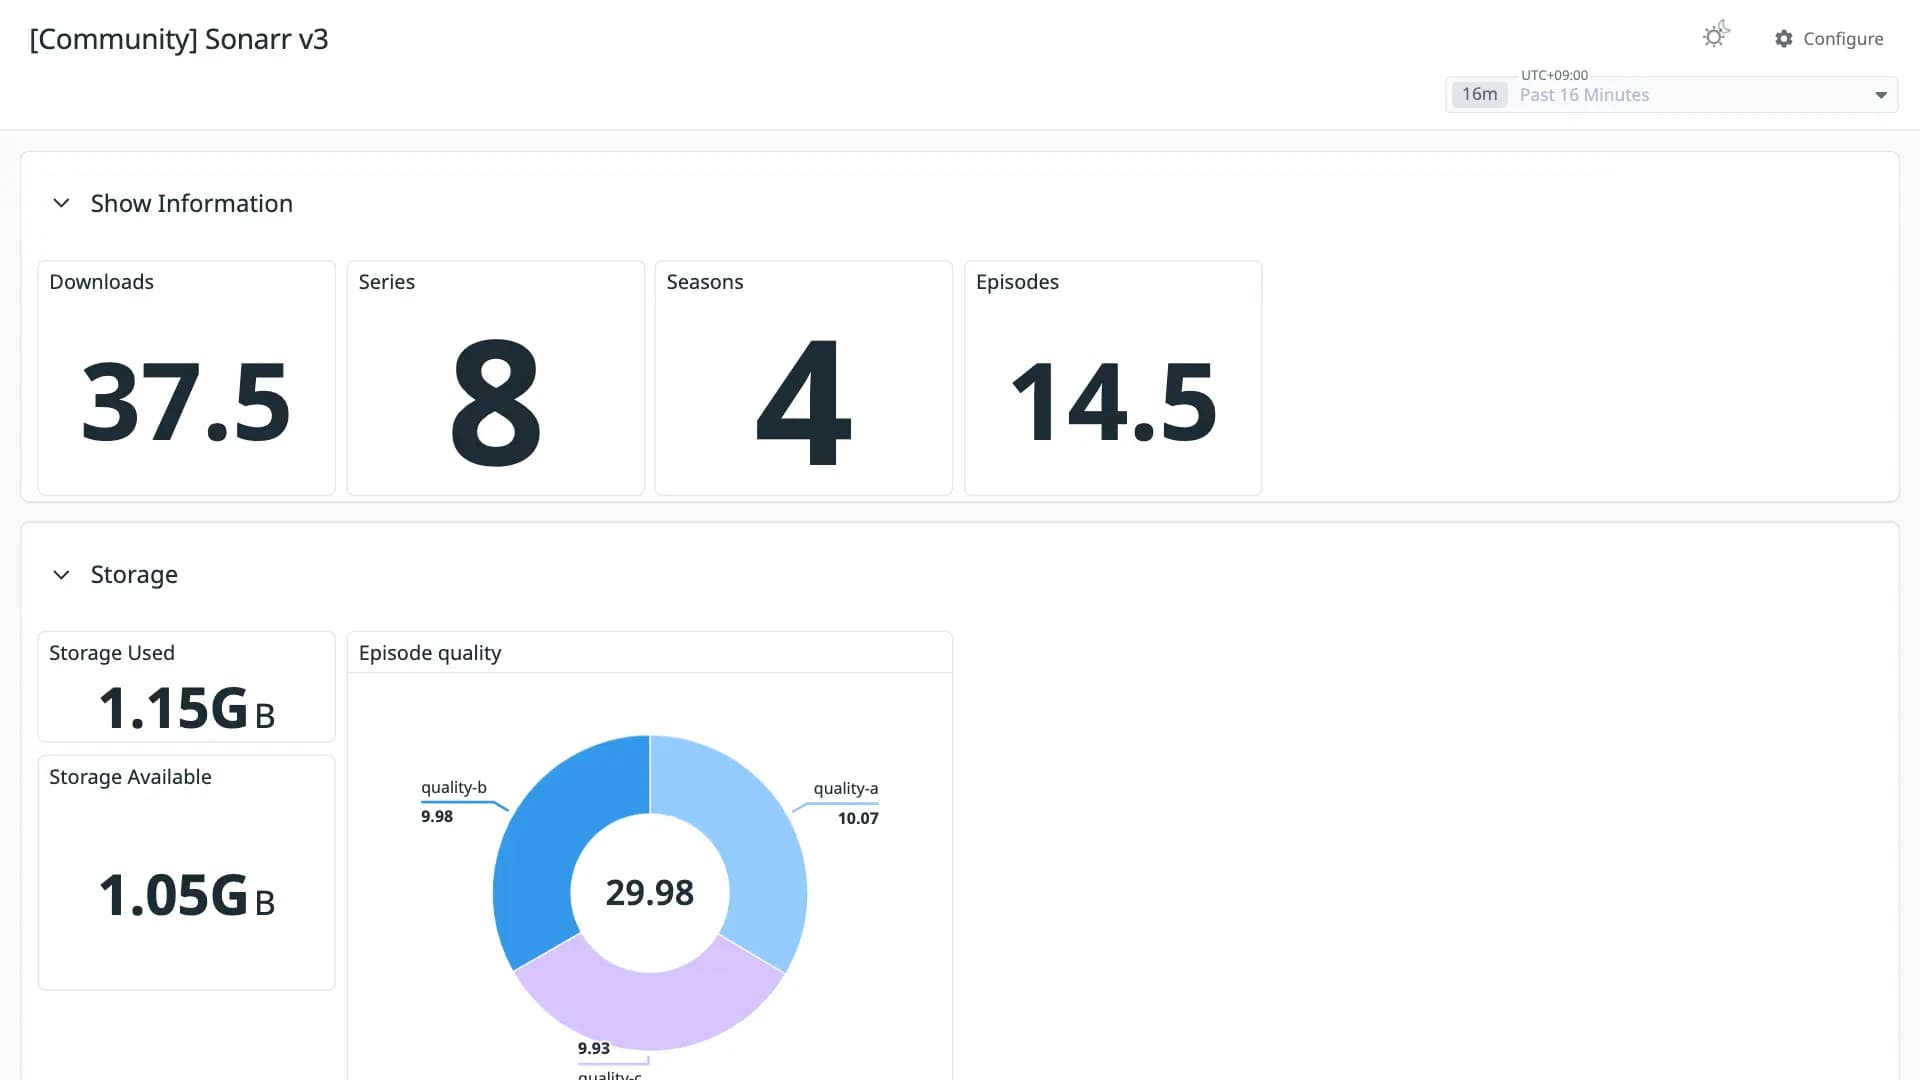The image size is (1920, 1080).
Task: Click the quality-a legend label
Action: [x=845, y=788]
